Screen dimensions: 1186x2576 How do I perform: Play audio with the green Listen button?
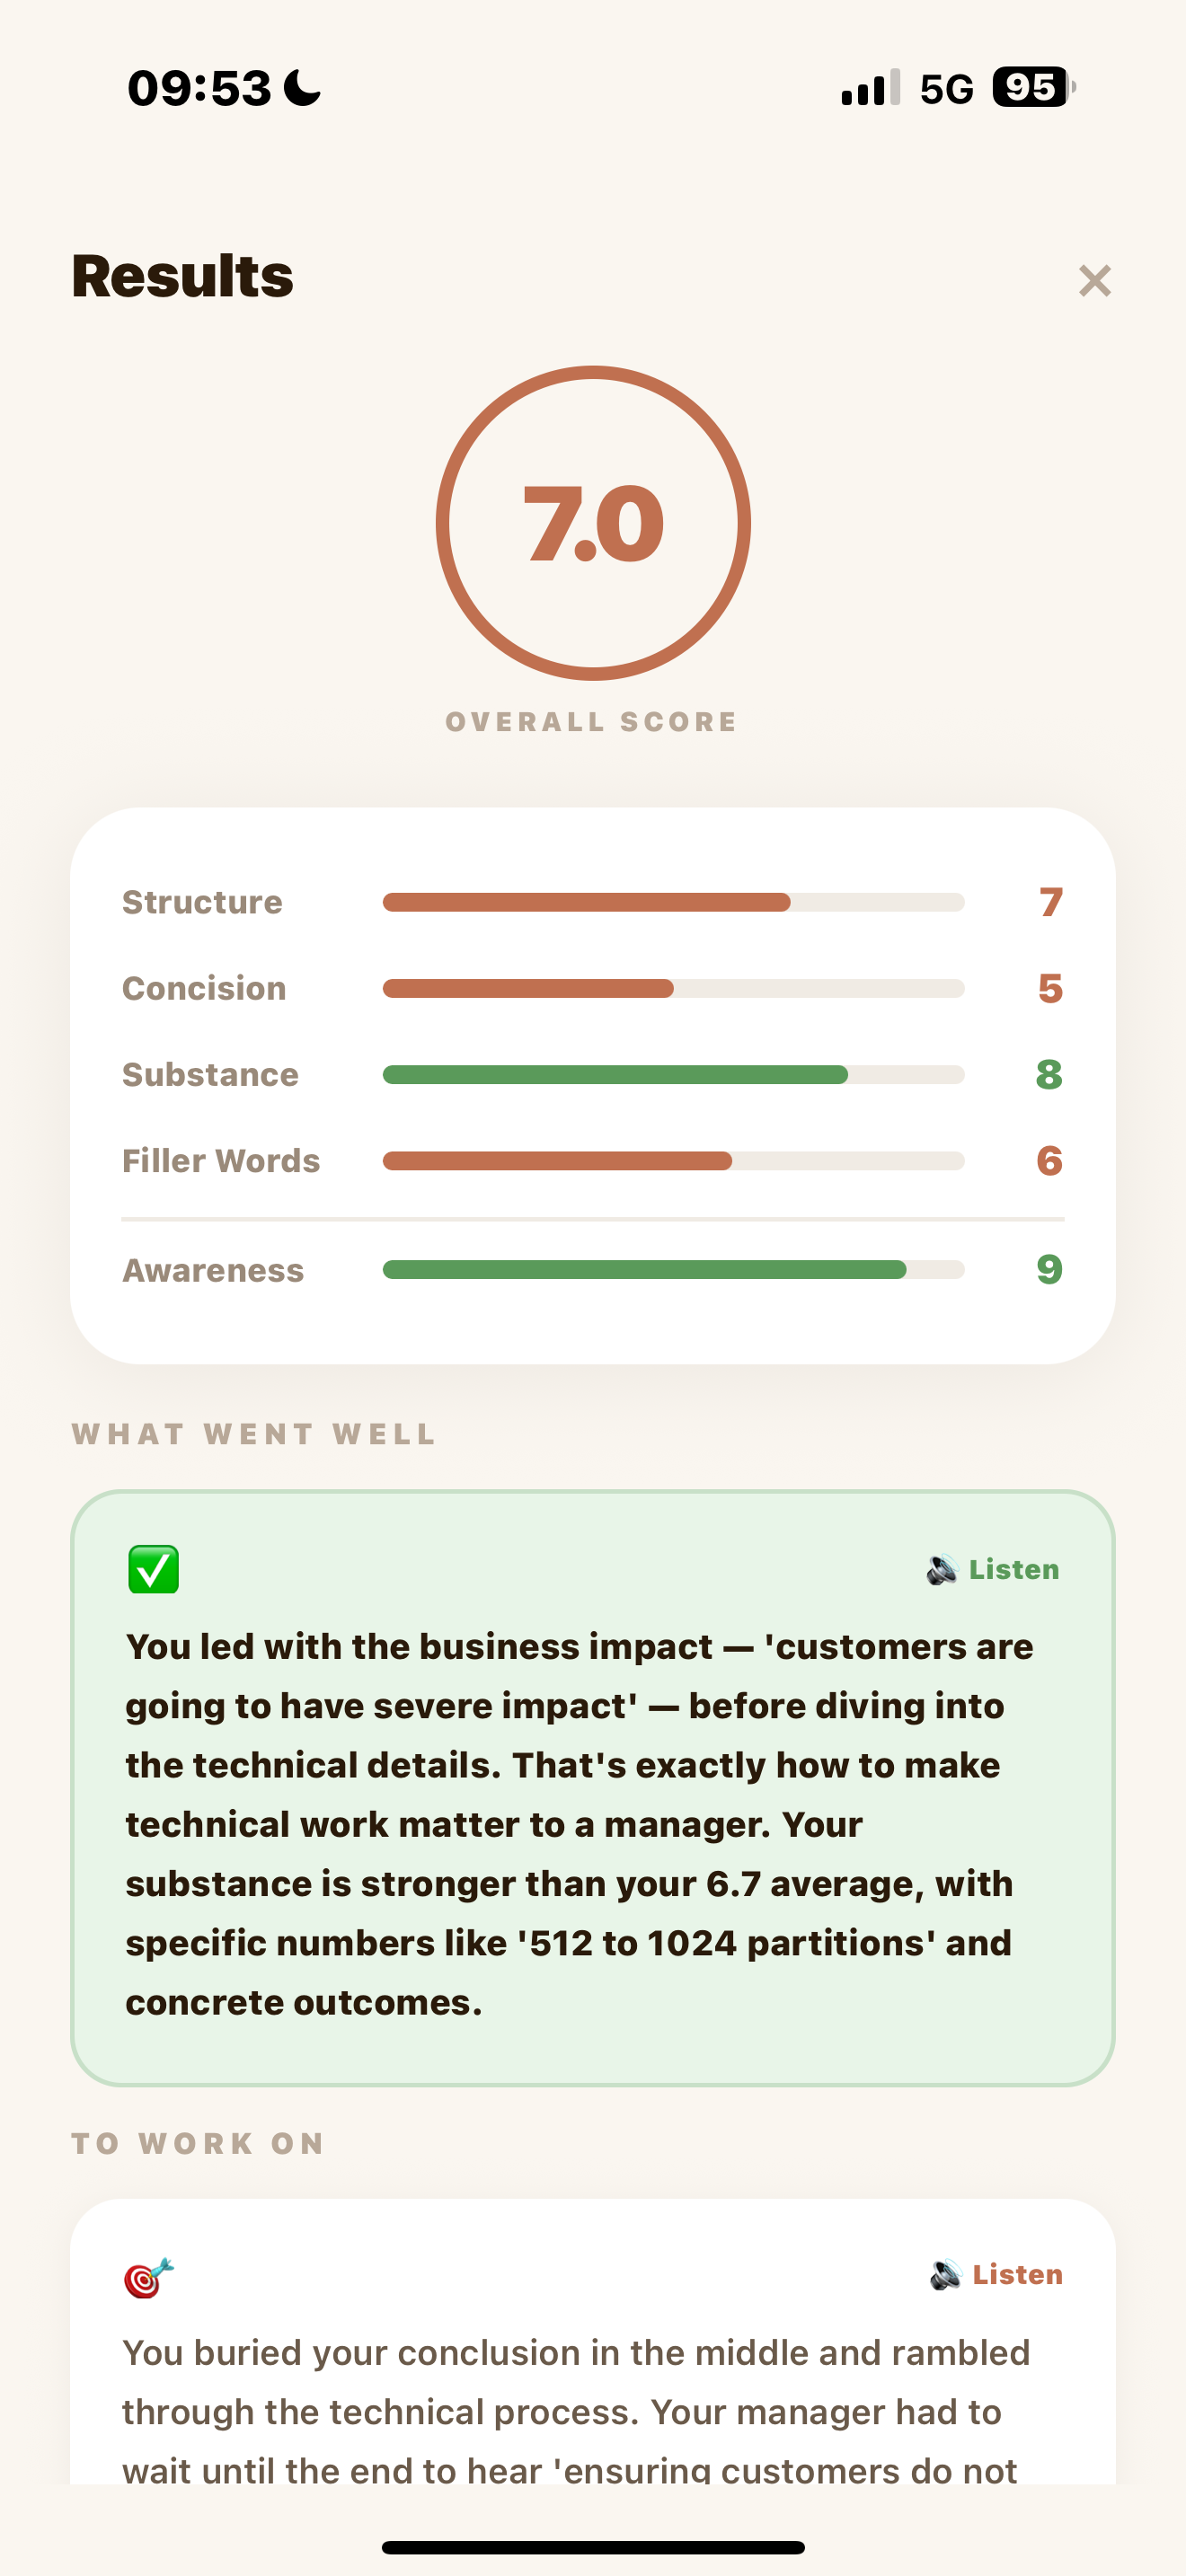coord(1013,1569)
